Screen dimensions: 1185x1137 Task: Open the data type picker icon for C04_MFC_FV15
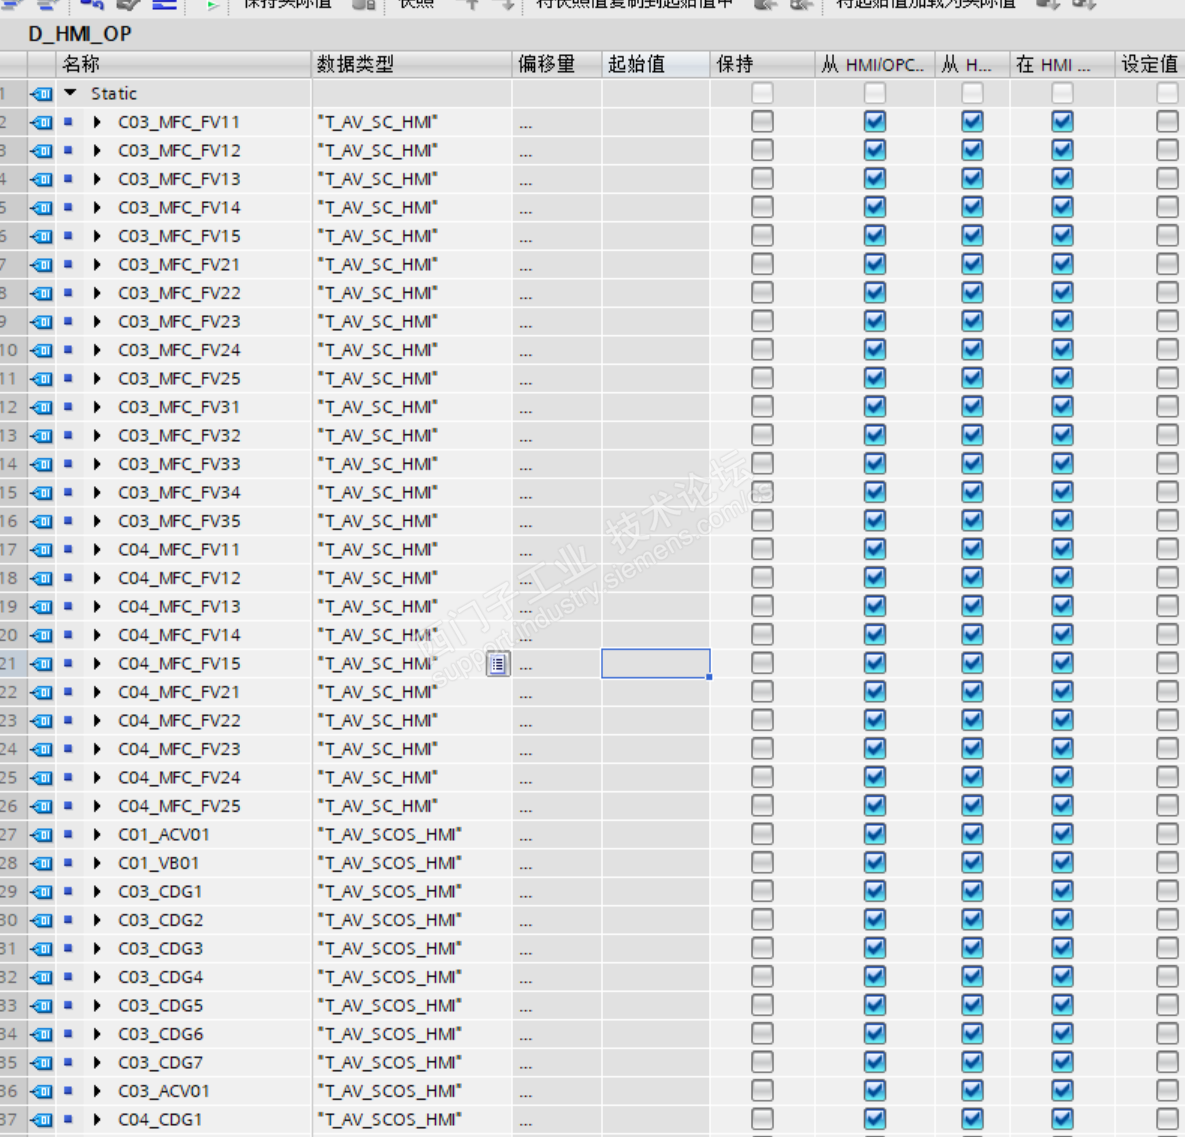[498, 664]
